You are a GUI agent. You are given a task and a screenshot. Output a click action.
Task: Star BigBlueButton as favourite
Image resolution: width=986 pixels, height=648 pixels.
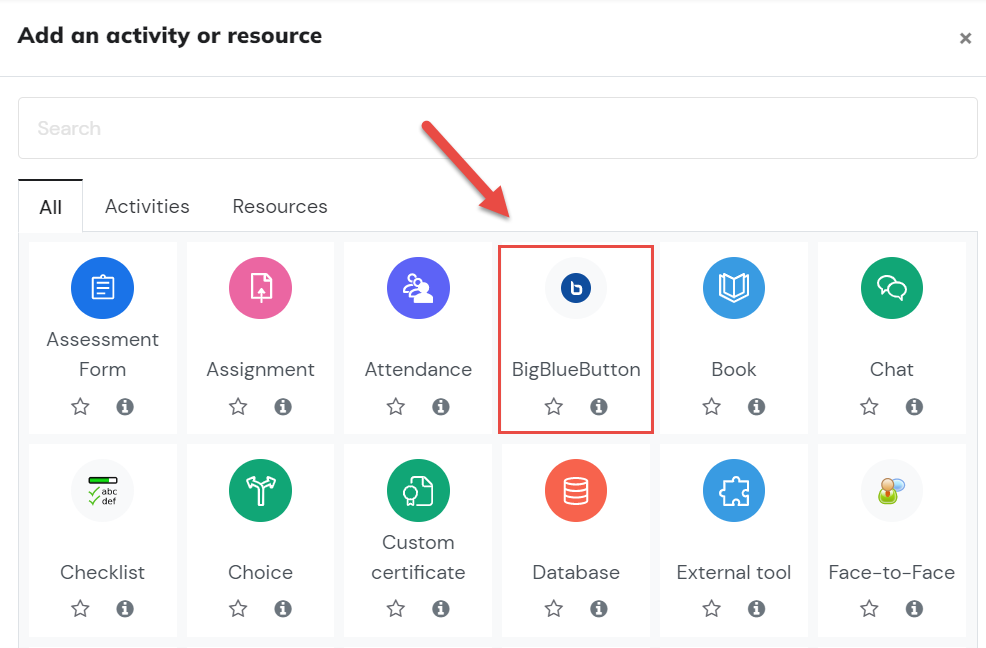point(553,406)
